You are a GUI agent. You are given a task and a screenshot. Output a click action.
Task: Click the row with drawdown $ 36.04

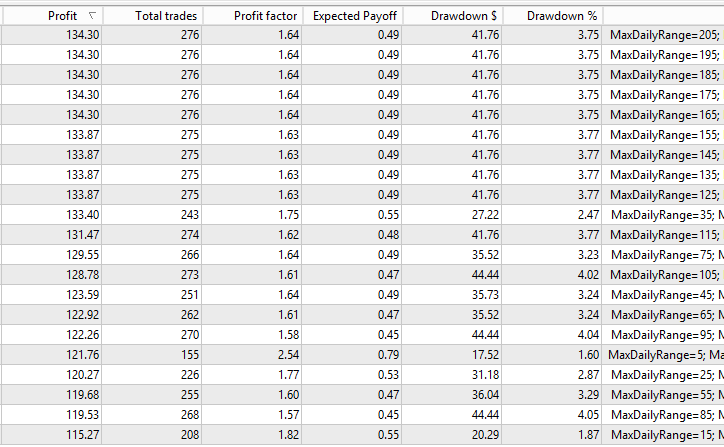coord(362,395)
